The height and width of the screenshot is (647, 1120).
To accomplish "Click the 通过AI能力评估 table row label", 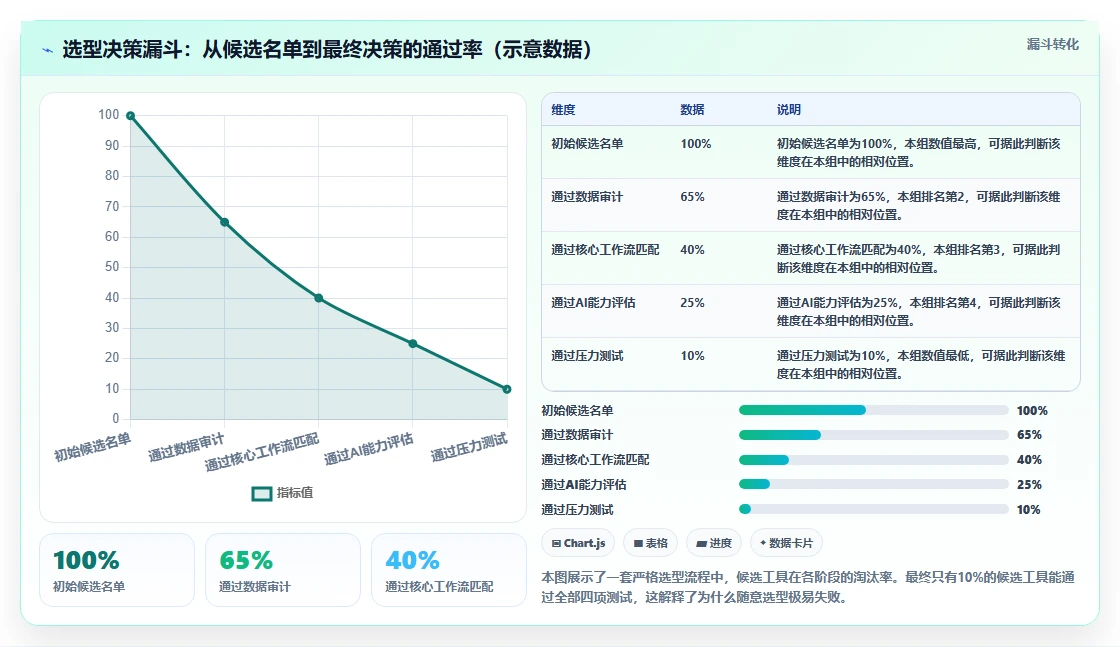I will 593,303.
